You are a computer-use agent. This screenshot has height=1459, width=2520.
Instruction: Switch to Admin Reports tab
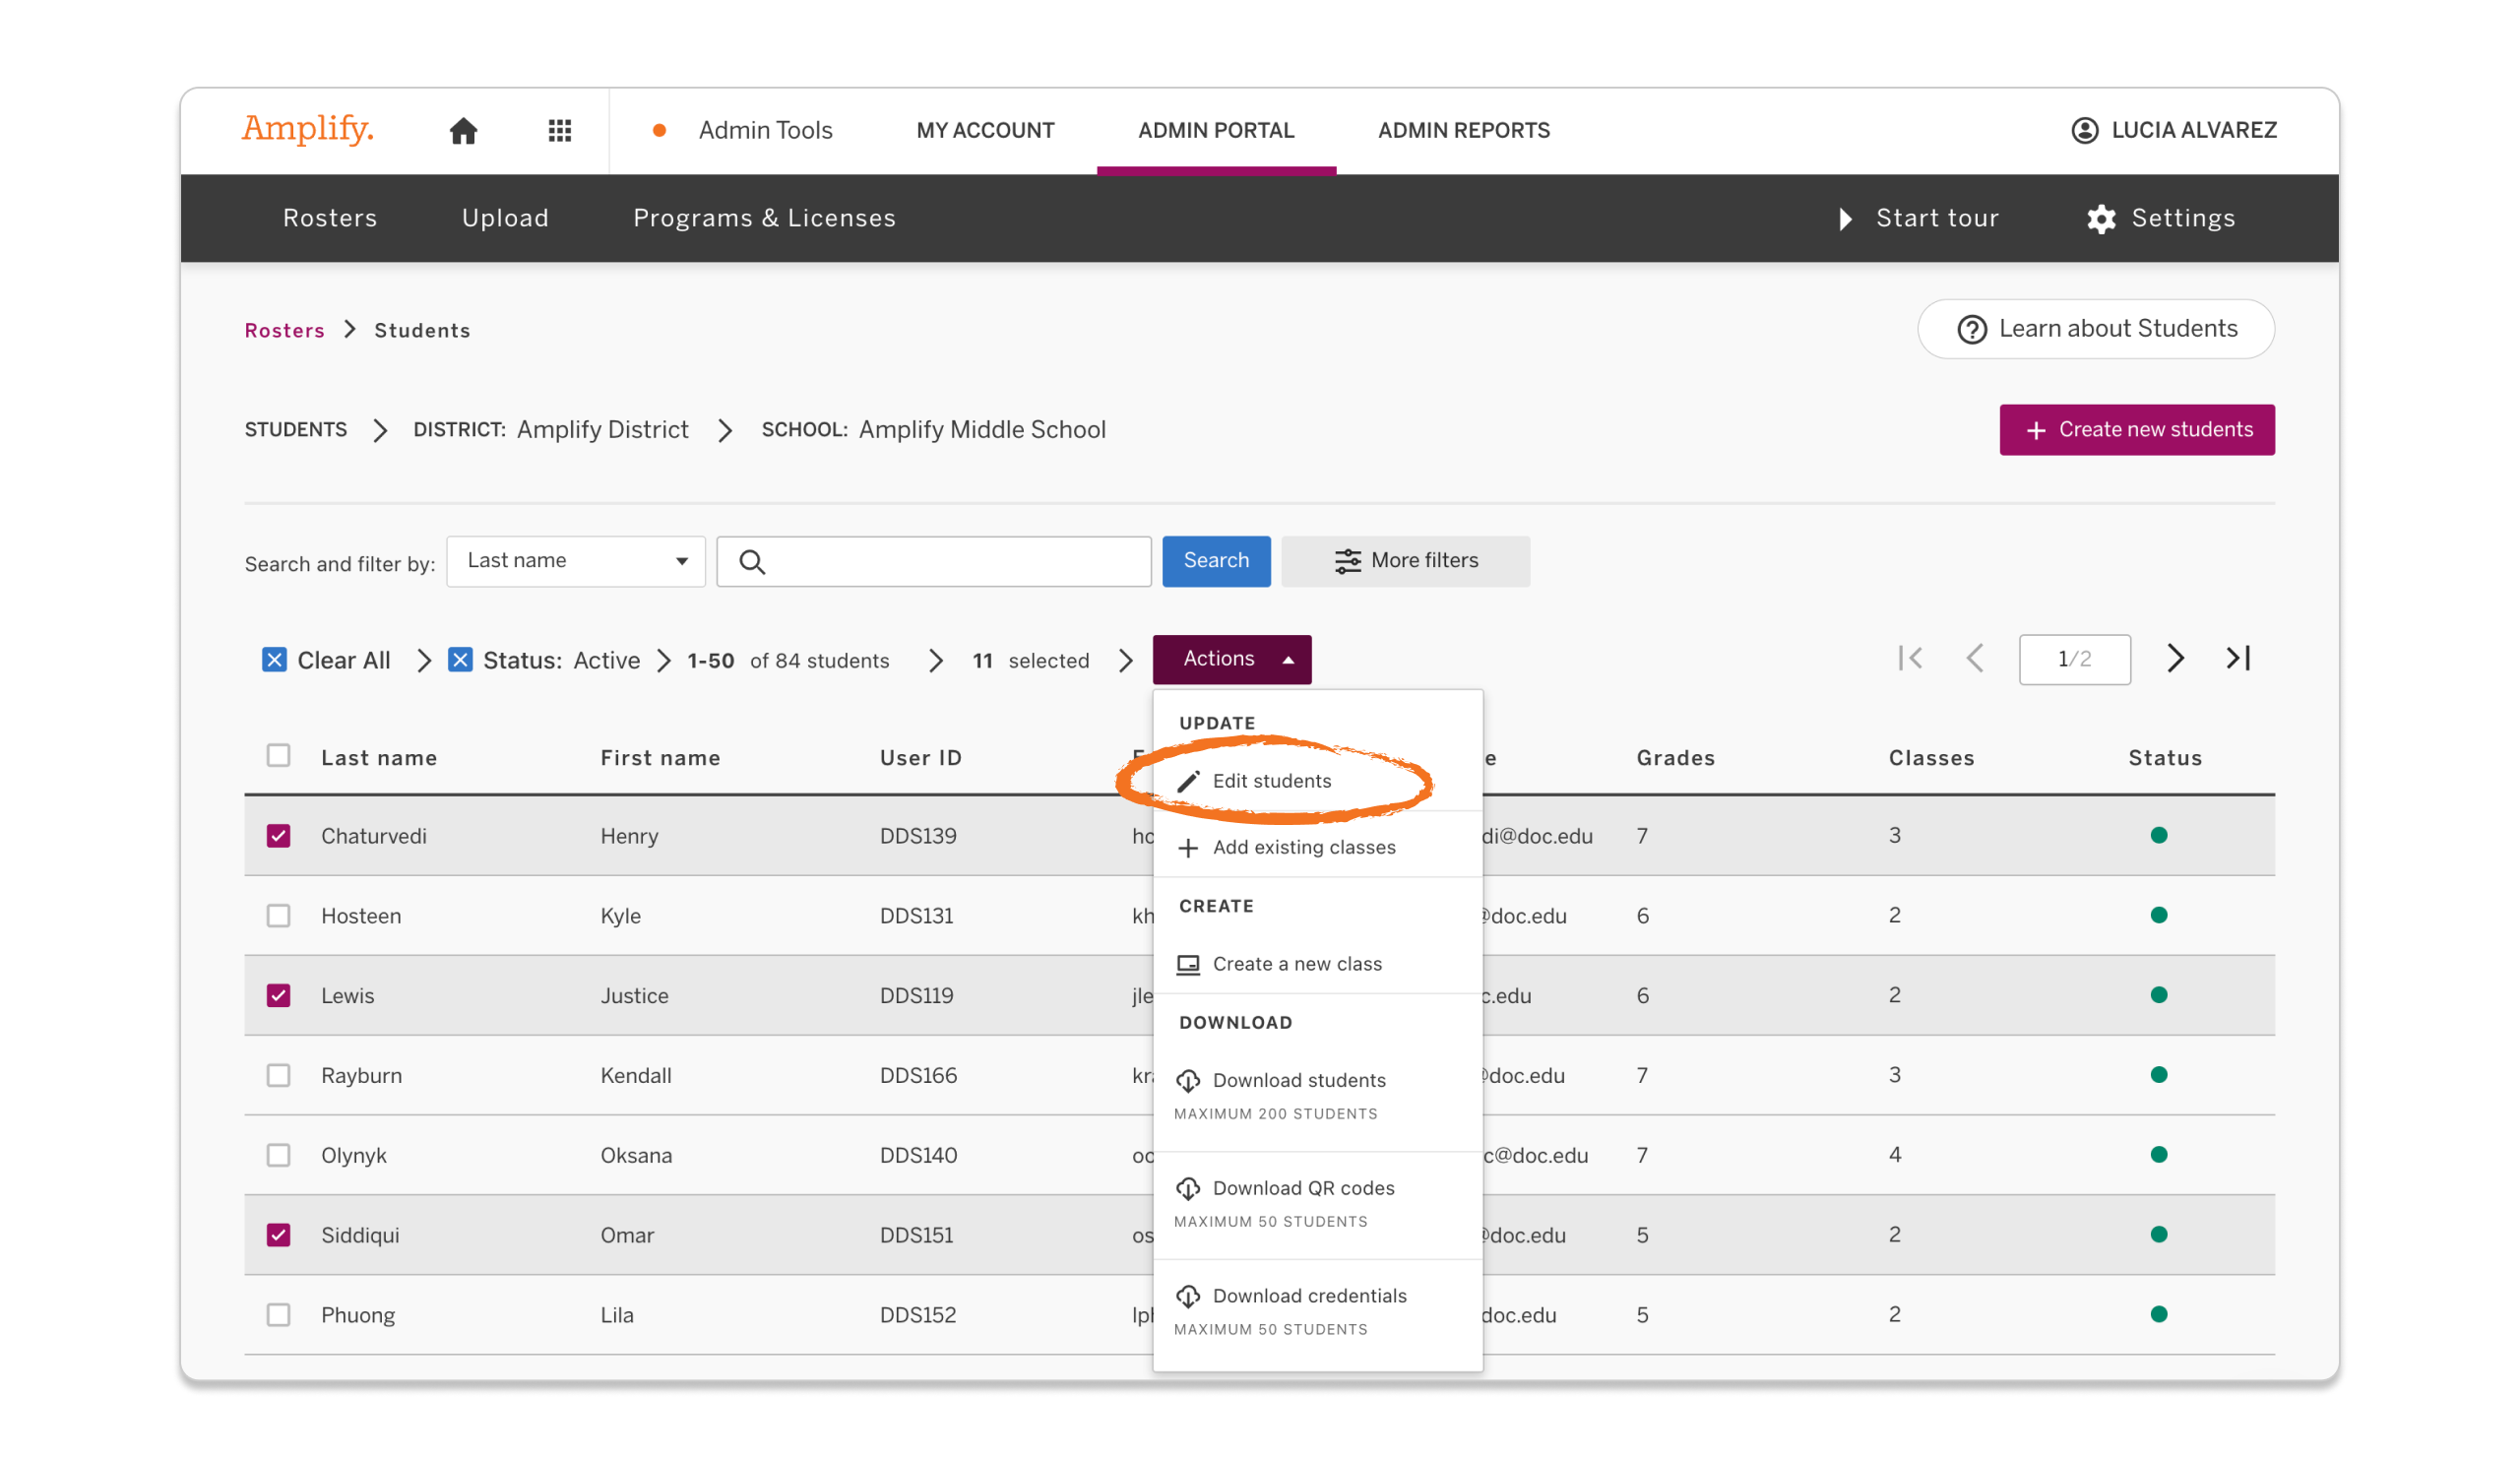tap(1463, 131)
